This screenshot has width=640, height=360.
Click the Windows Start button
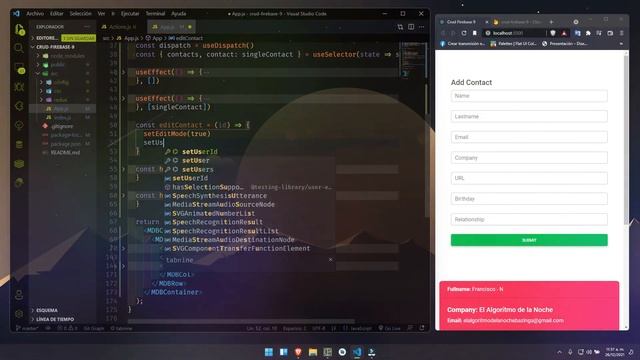point(269,352)
